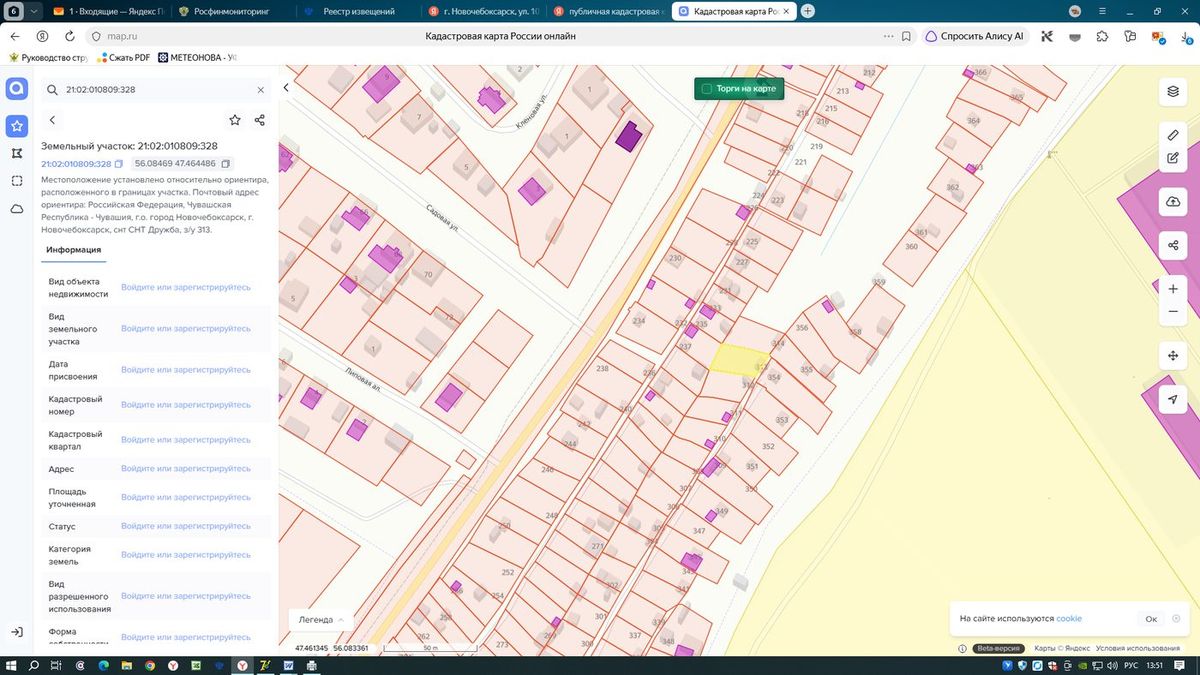
Task: Open the 'Руководство стр' bookmark
Action: click(x=50, y=57)
